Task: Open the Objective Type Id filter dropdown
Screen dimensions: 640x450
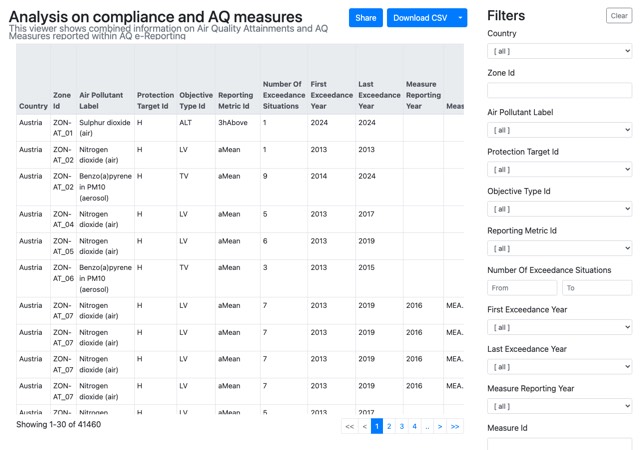Action: [x=559, y=209]
